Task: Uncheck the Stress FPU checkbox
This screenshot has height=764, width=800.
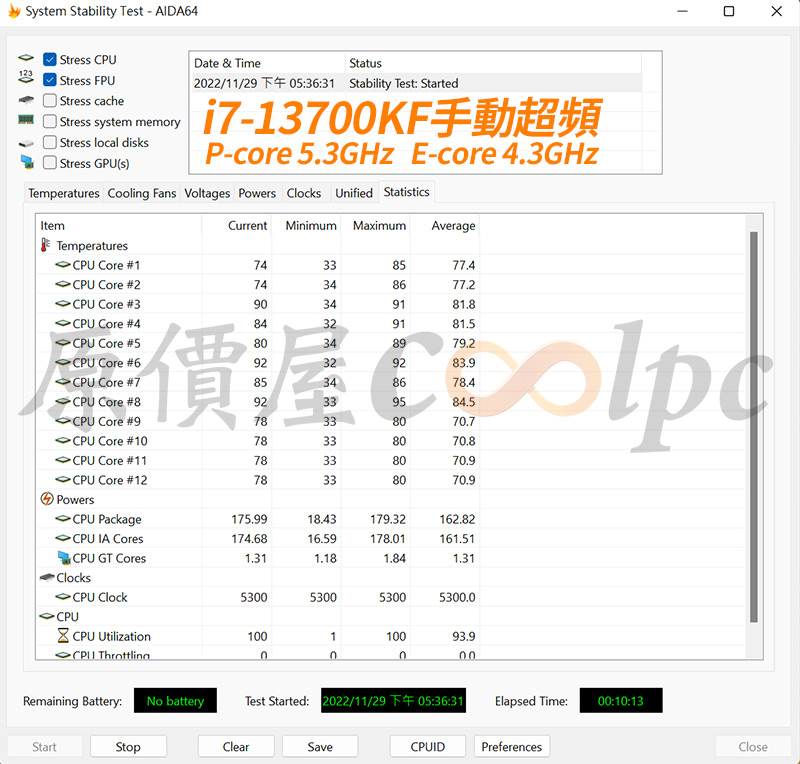Action: tap(49, 80)
